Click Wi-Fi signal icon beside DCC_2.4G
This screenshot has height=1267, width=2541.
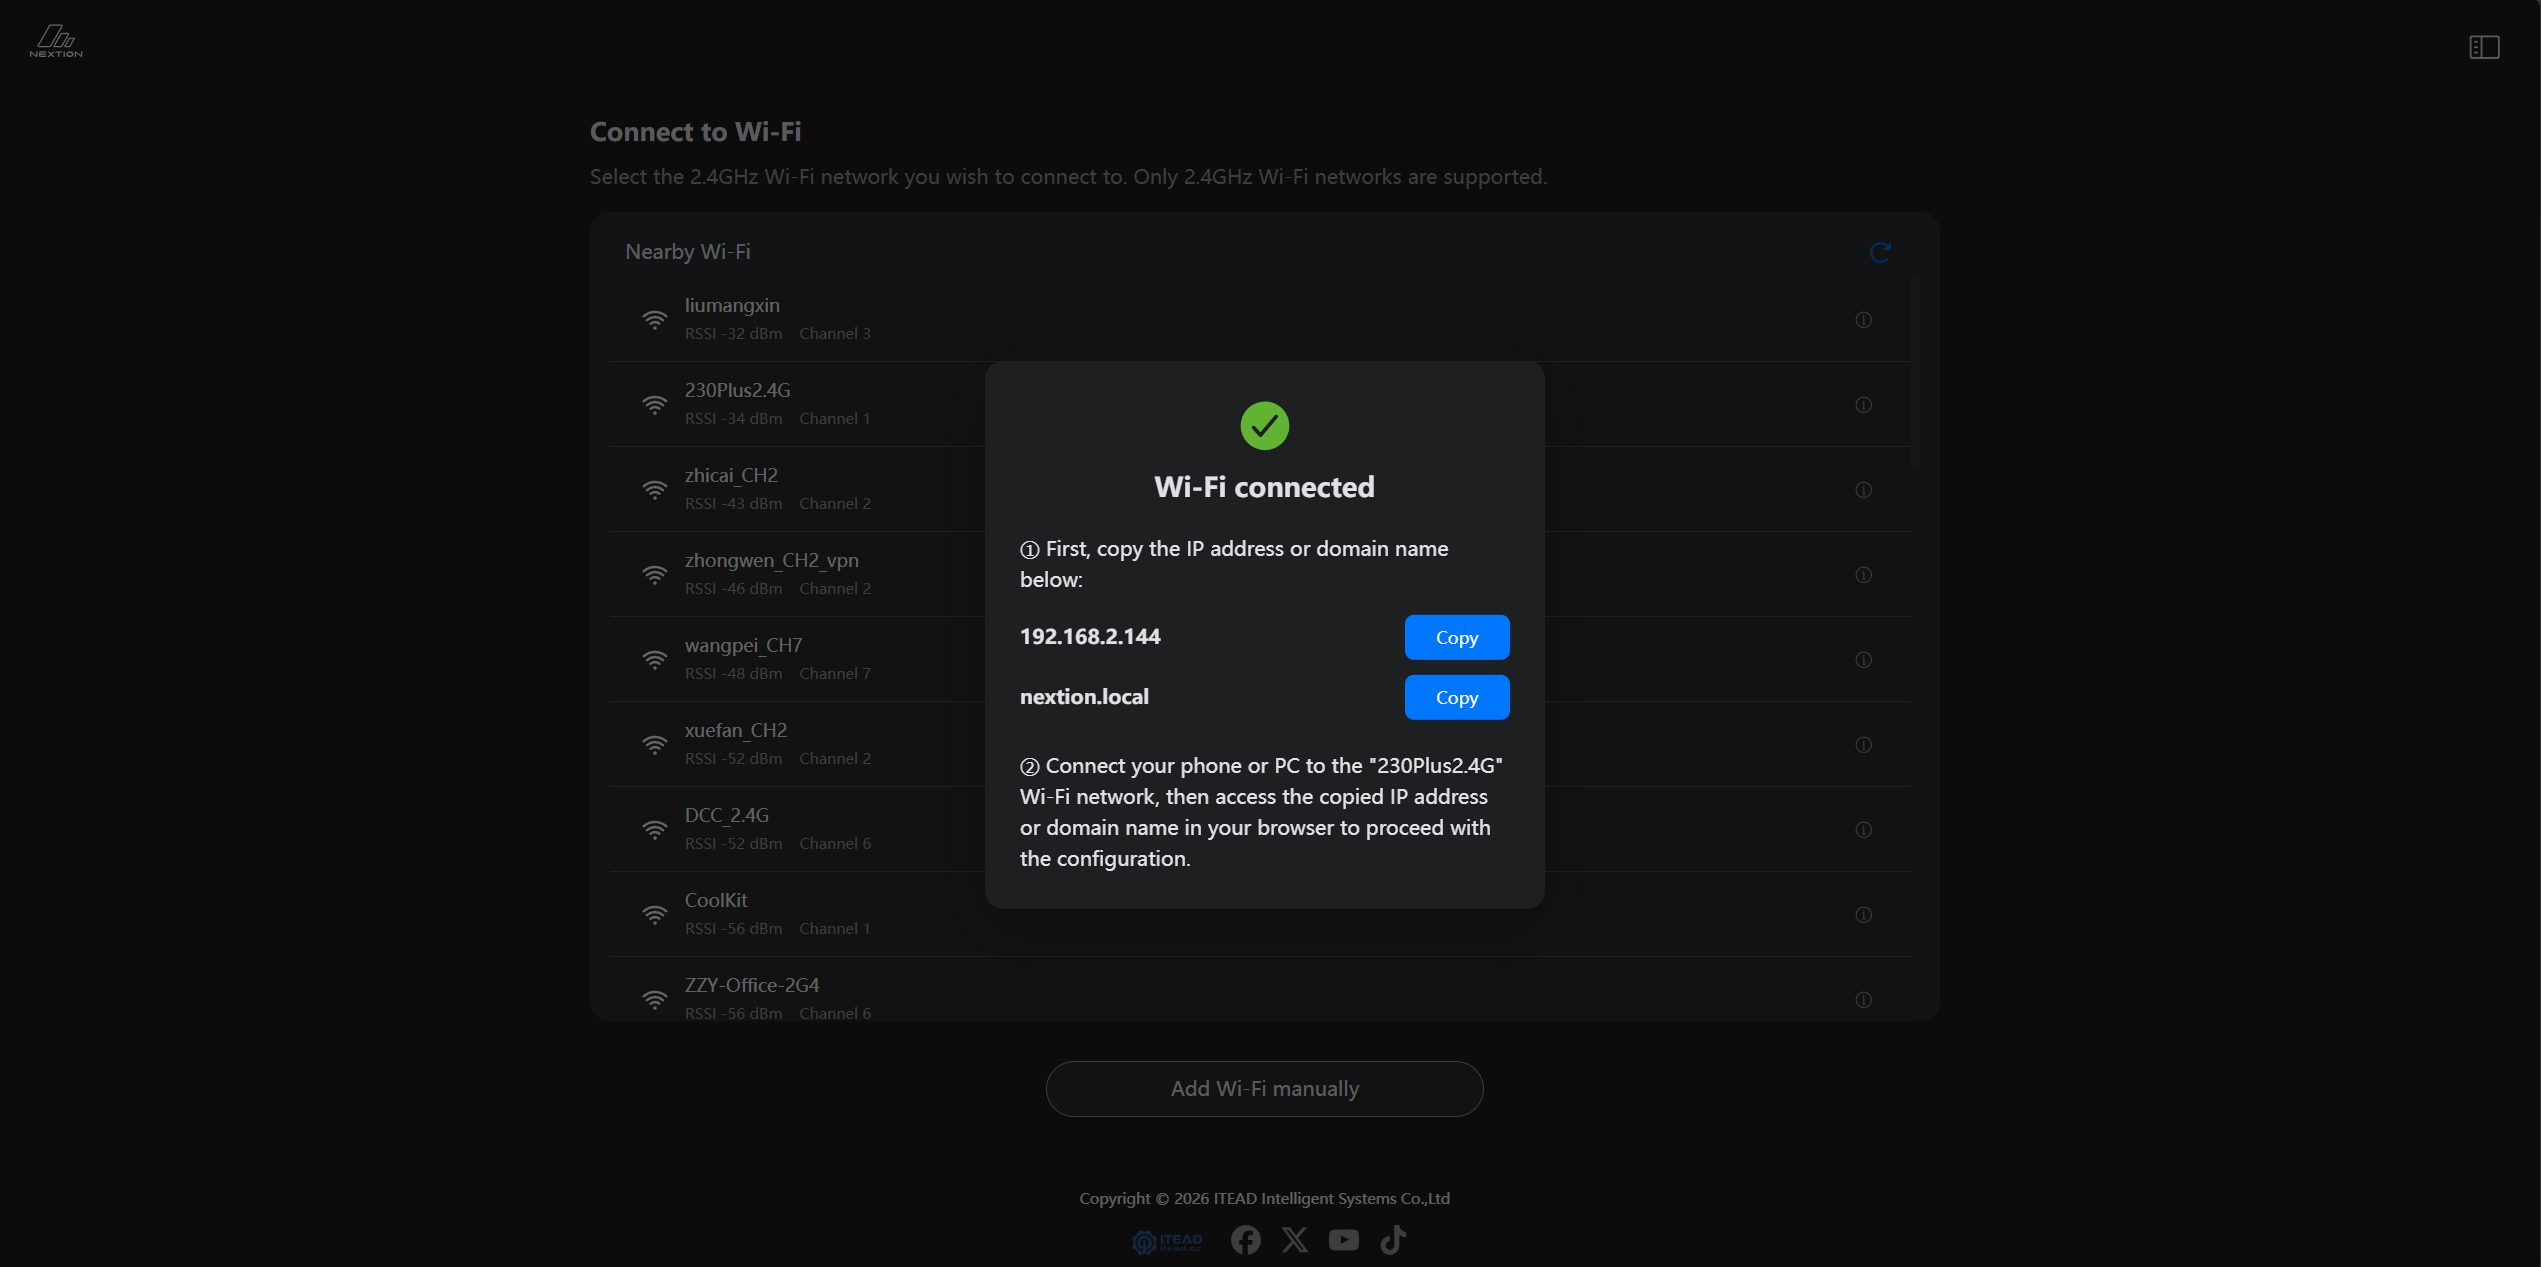654,830
